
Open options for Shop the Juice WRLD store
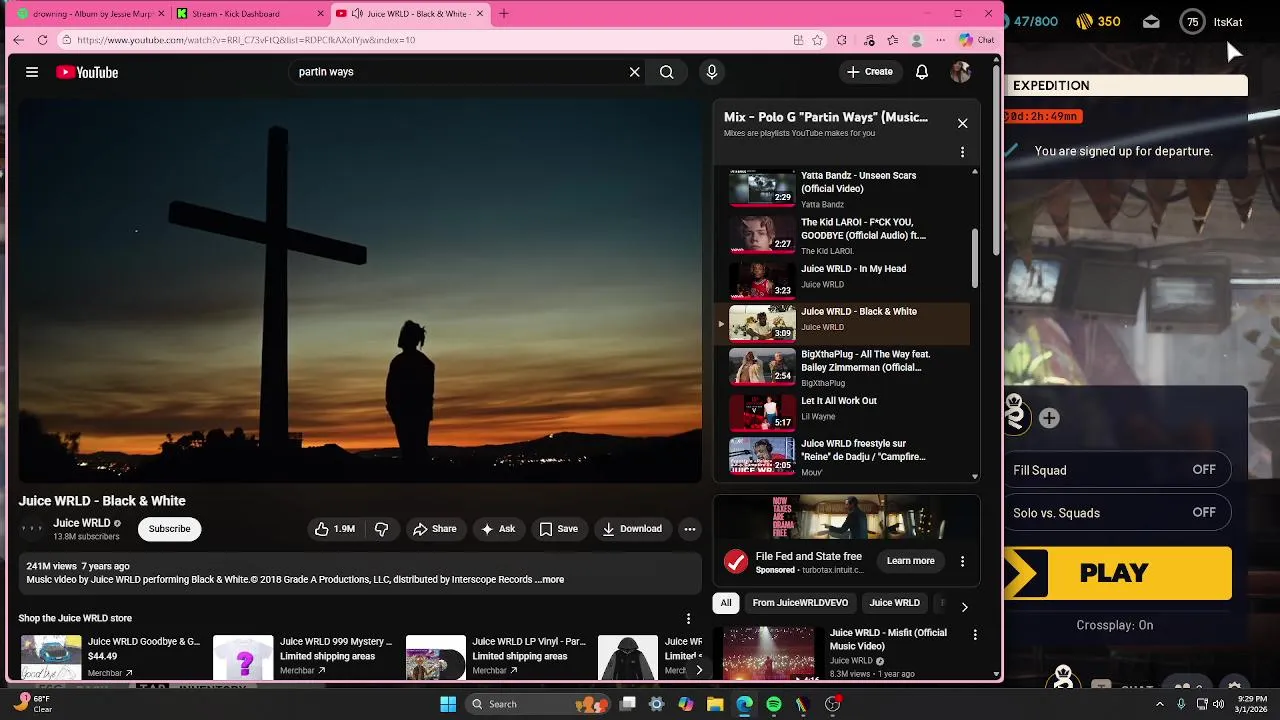[688, 619]
